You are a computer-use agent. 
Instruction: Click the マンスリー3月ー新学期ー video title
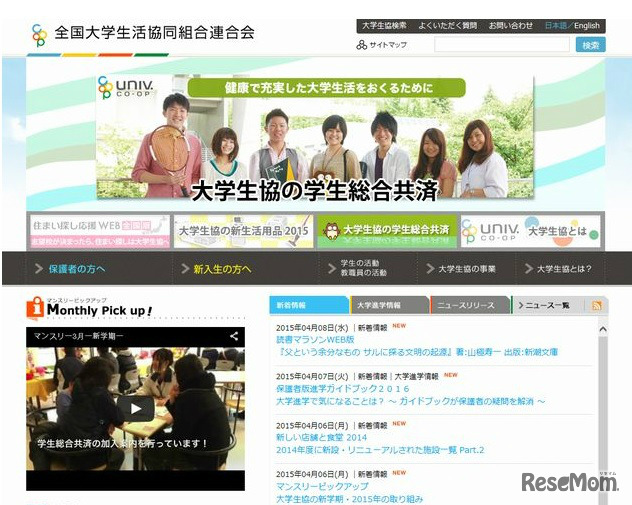pyautogui.click(x=78, y=336)
